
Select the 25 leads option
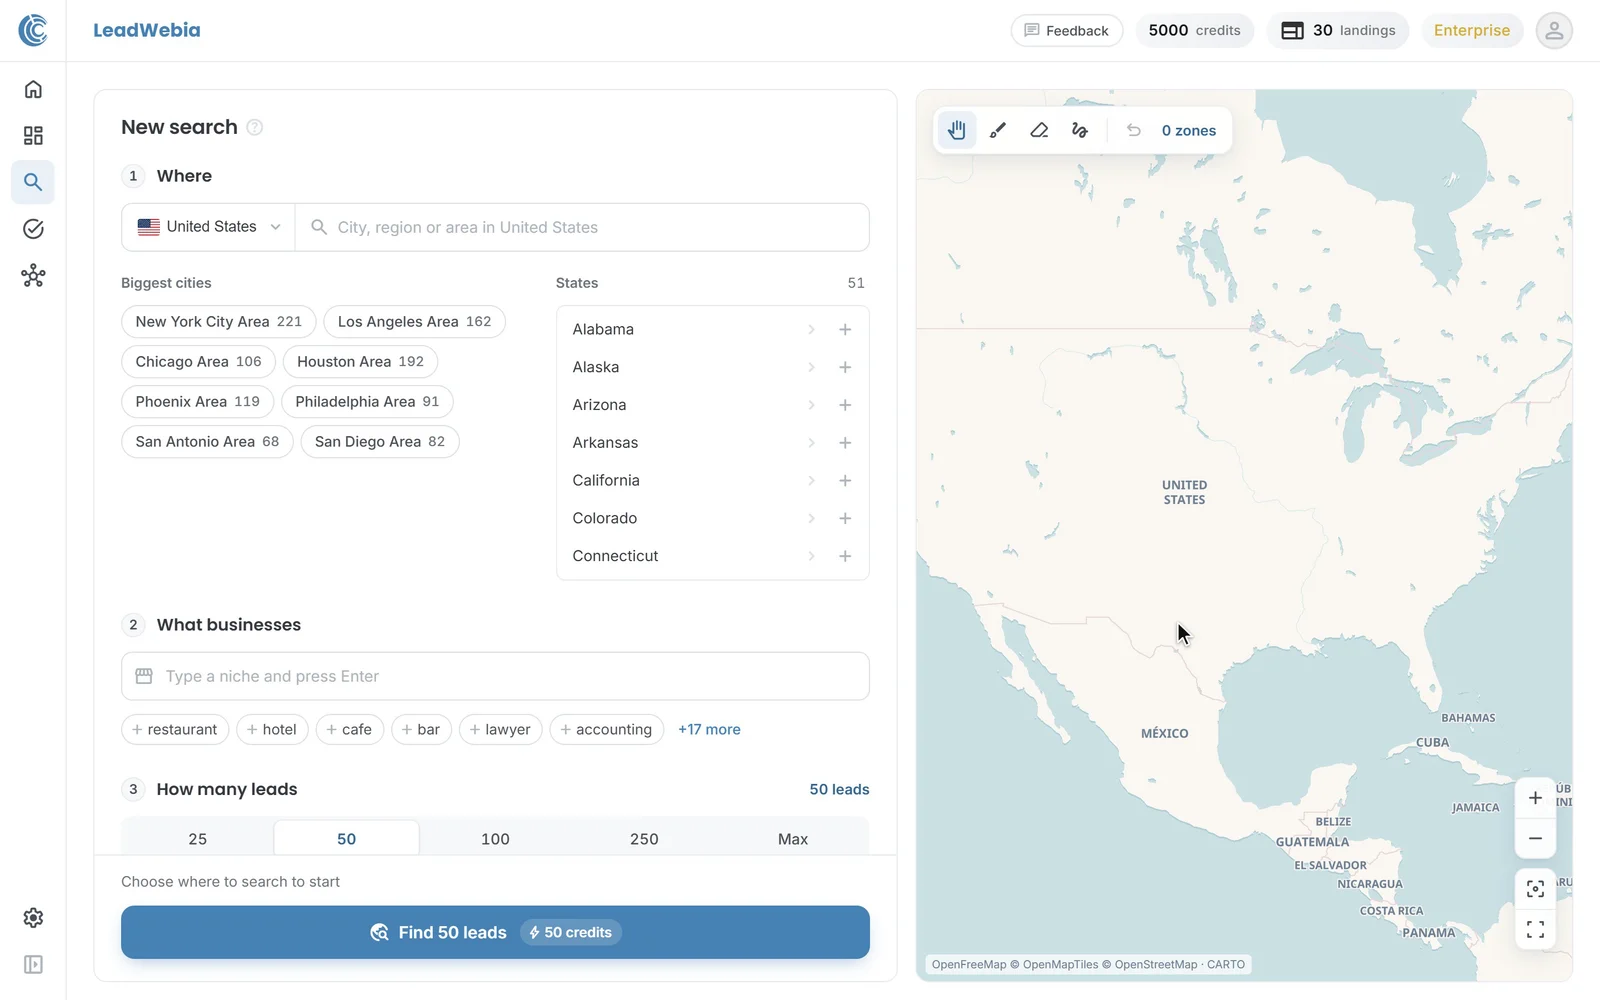(198, 838)
